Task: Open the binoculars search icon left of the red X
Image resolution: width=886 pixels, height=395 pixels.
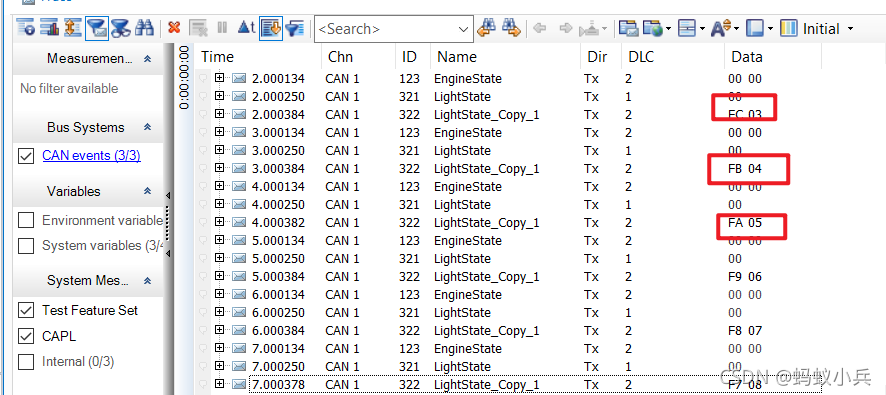Action: point(145,28)
